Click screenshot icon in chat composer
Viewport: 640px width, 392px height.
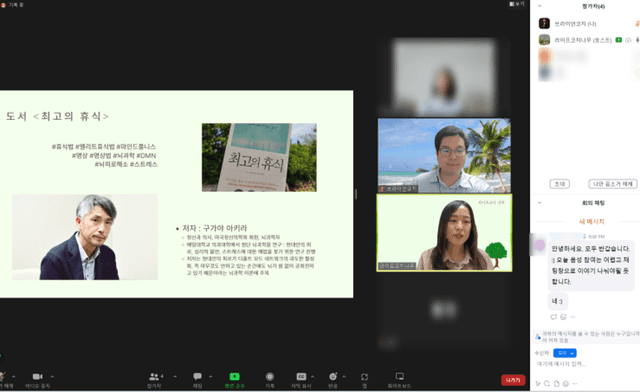coord(547,384)
